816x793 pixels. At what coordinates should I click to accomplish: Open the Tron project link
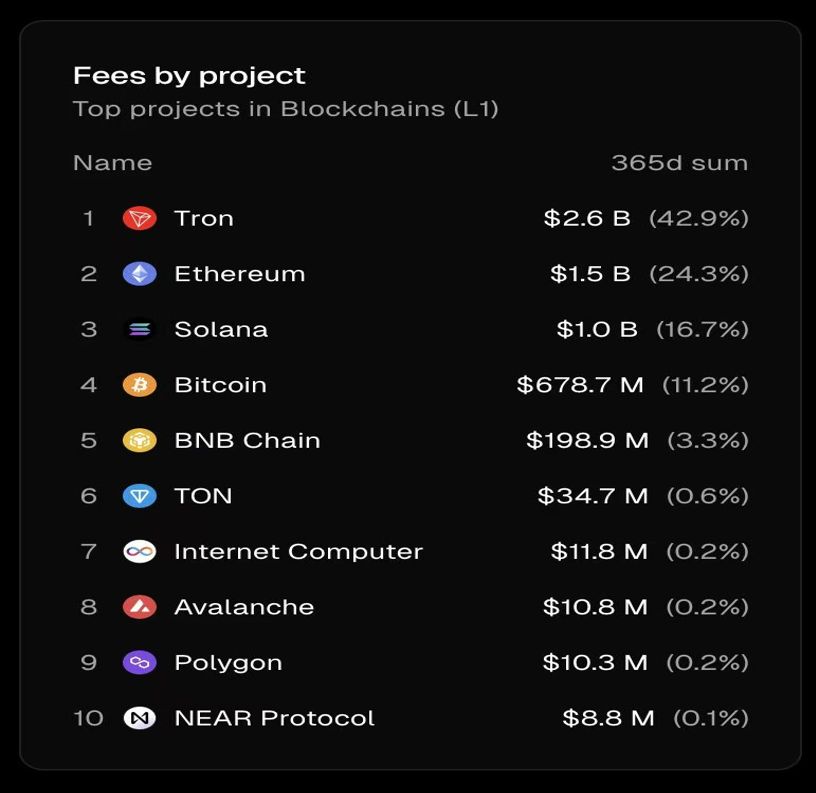203,219
